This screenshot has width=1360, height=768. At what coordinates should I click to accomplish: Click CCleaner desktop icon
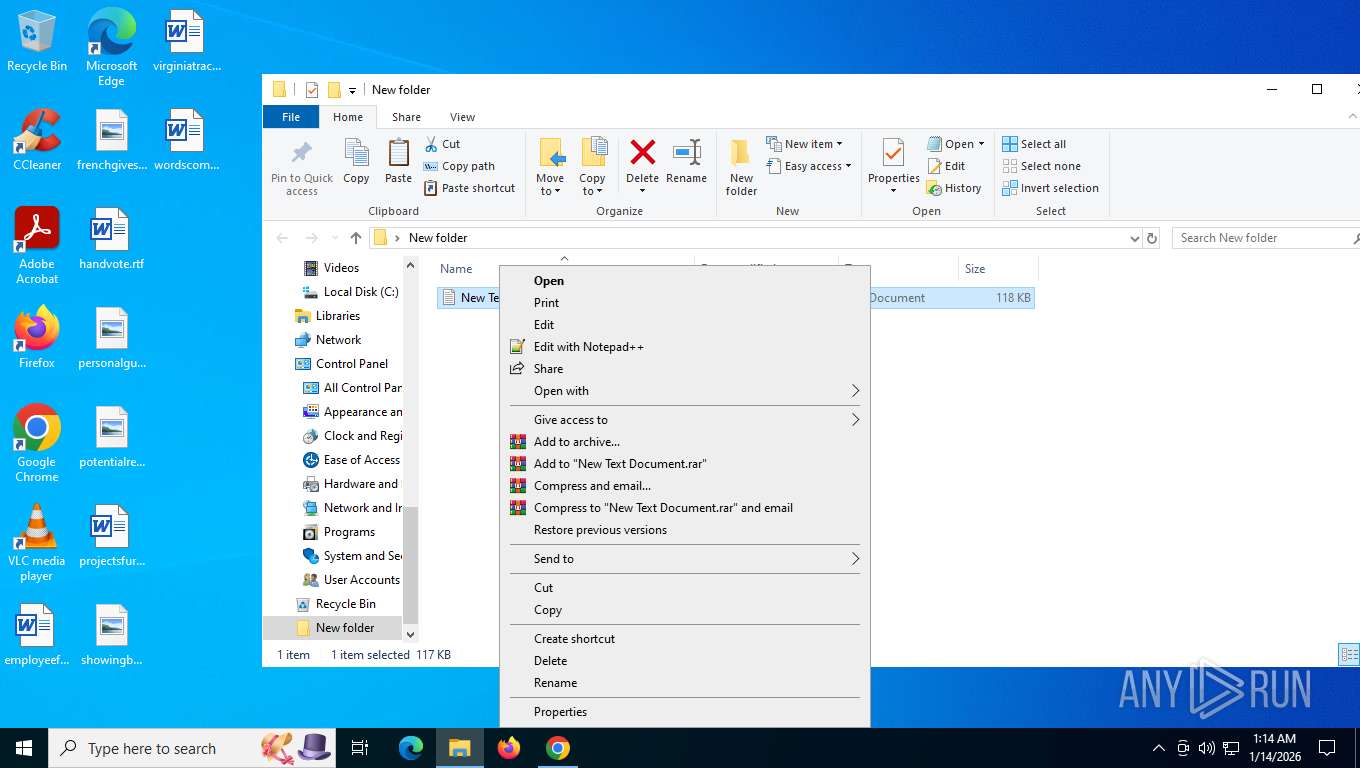click(x=37, y=139)
